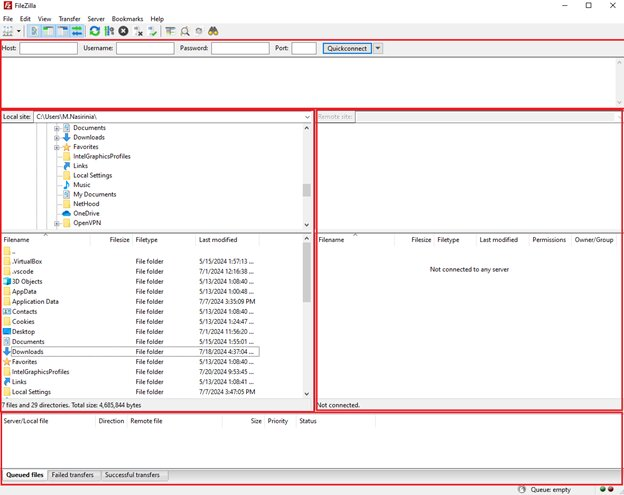624x495 pixels.
Task: Open the Edit menu
Action: tap(25, 19)
